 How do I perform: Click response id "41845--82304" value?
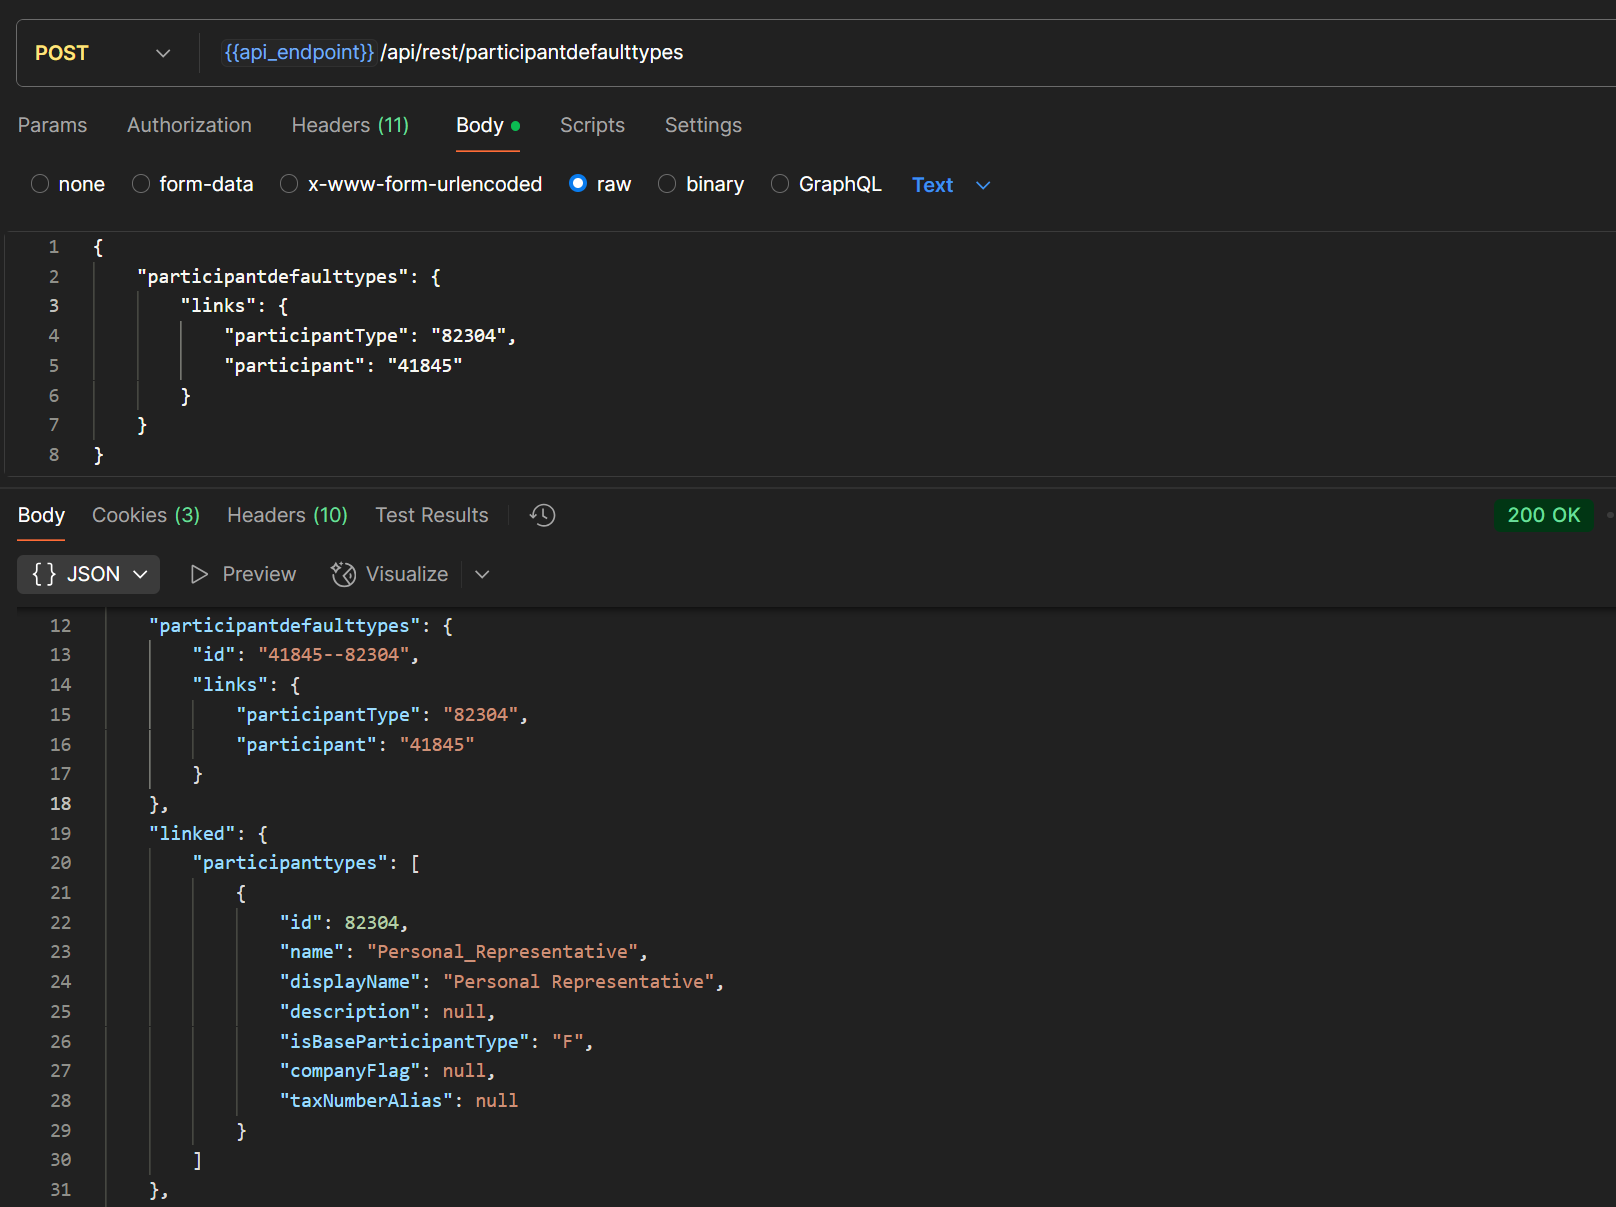tap(334, 655)
